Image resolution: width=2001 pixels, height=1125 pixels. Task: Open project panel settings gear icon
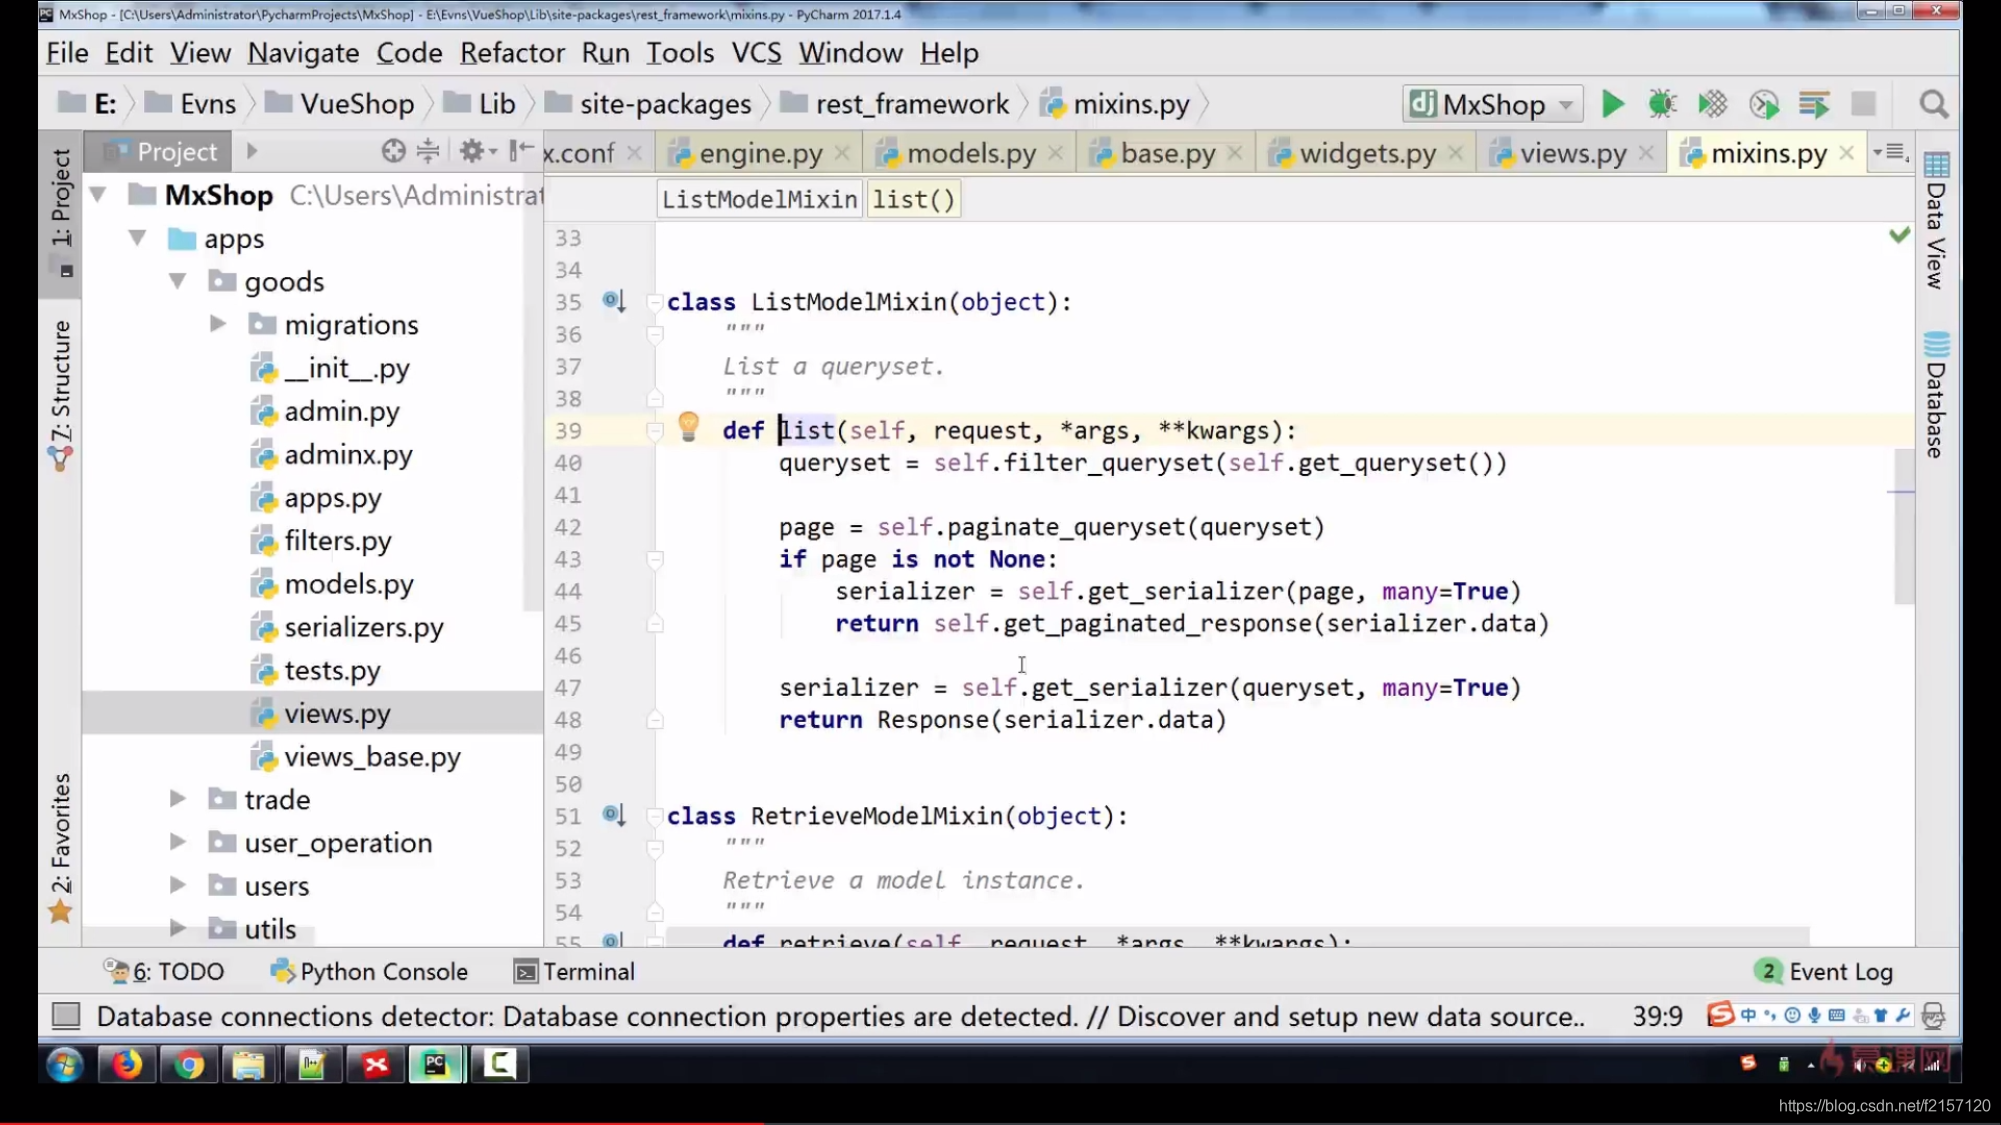pyautogui.click(x=472, y=151)
